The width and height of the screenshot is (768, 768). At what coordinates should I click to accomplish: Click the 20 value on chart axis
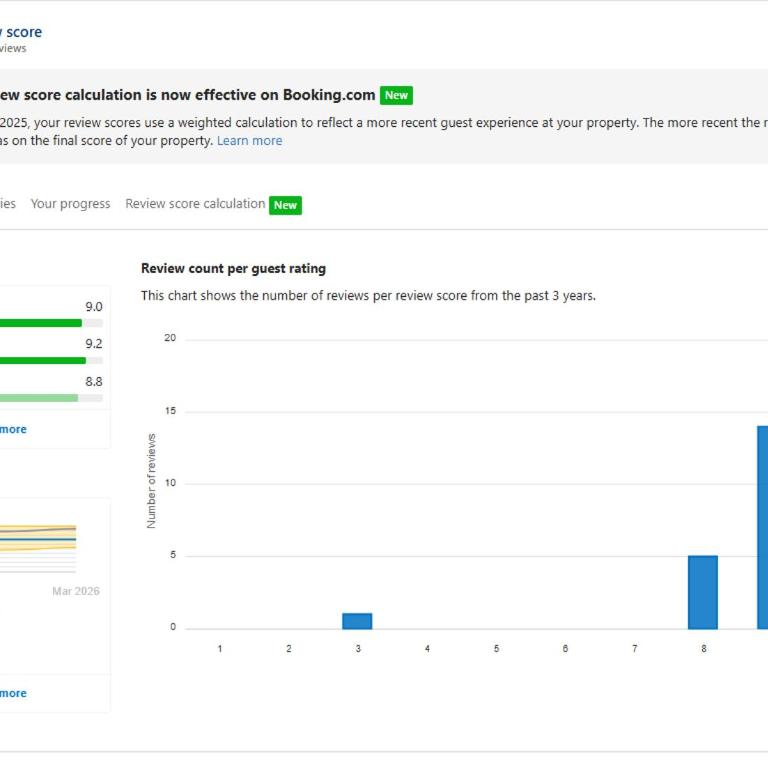point(170,338)
